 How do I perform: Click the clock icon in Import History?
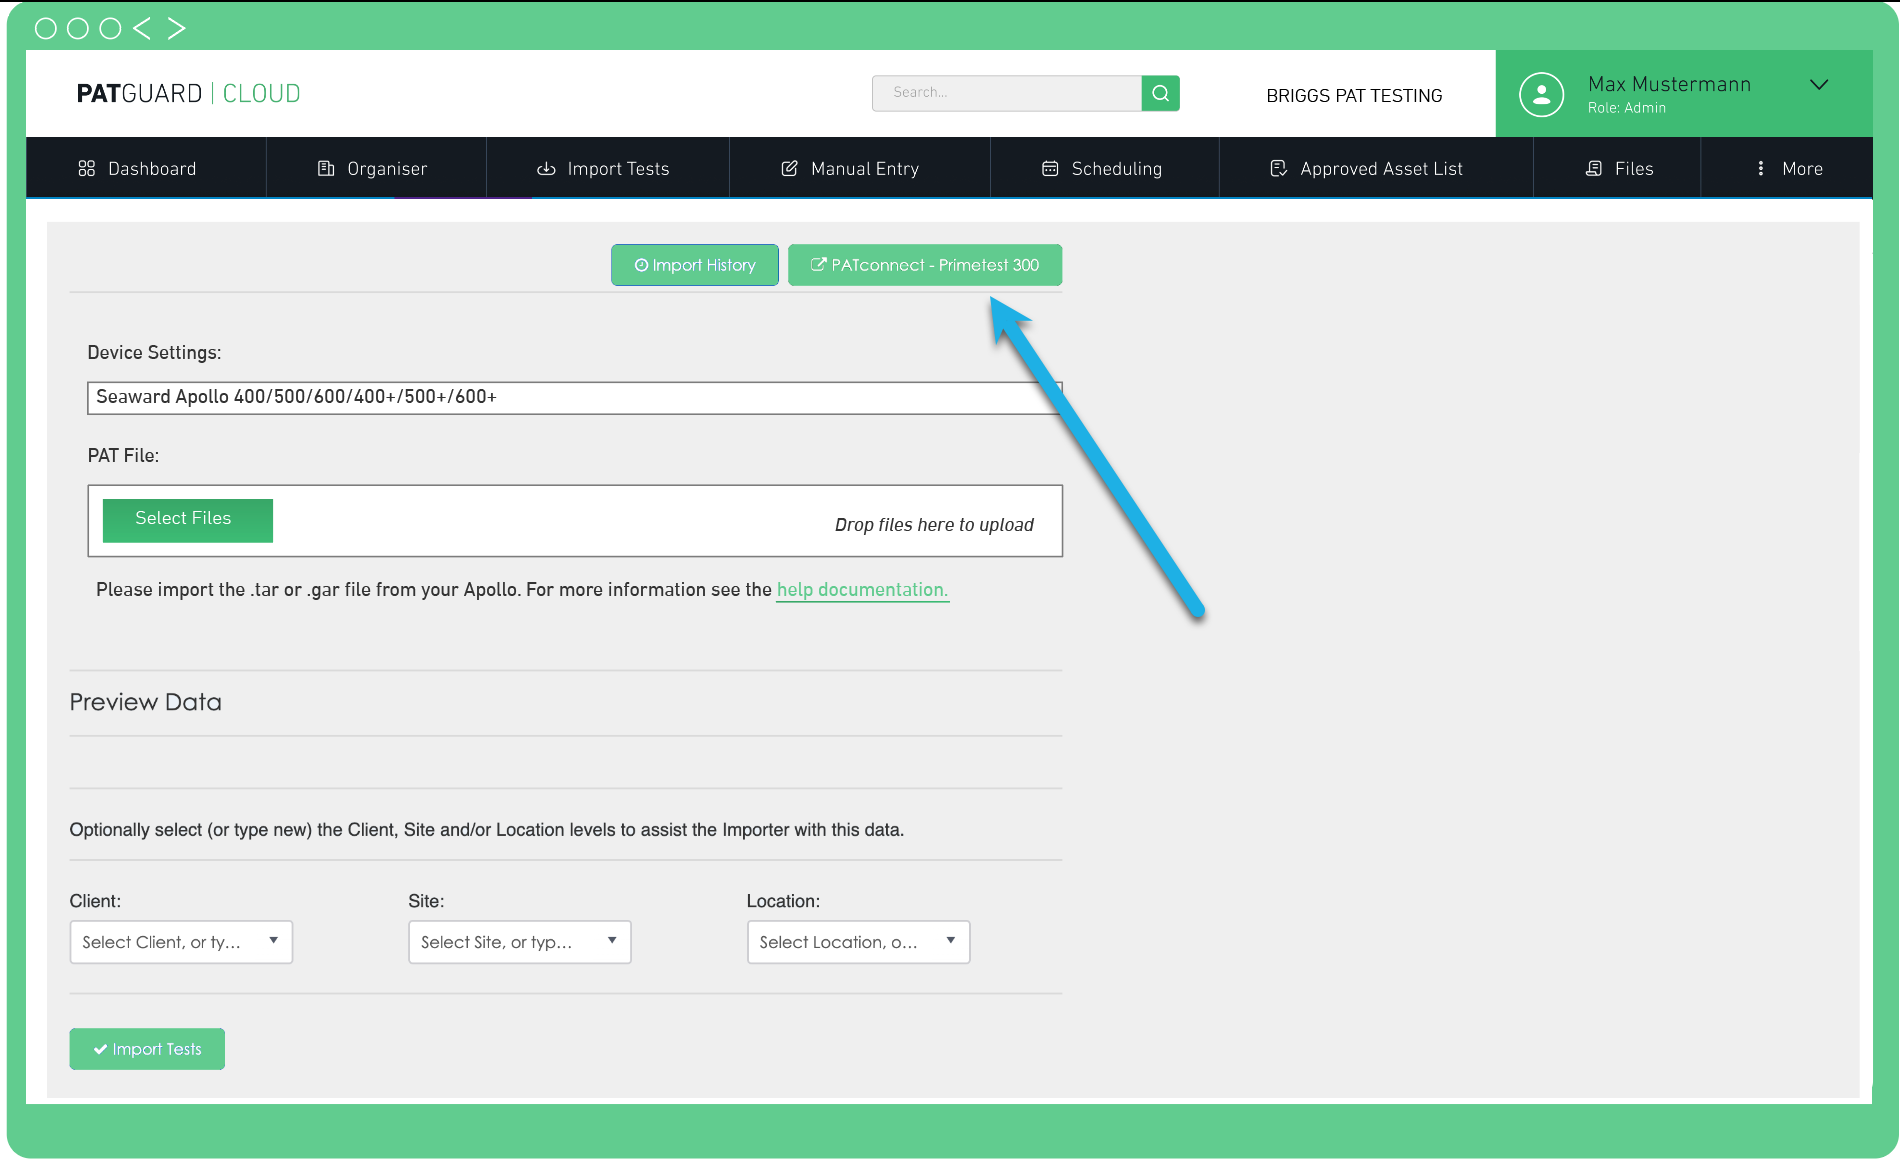tap(641, 265)
